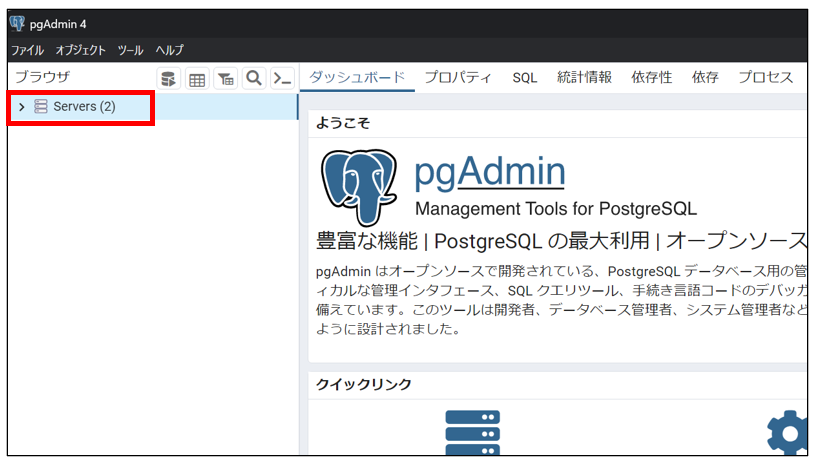Screen dimensions: 820x476
Task: Open the オブジェクト menu
Action: 81,50
